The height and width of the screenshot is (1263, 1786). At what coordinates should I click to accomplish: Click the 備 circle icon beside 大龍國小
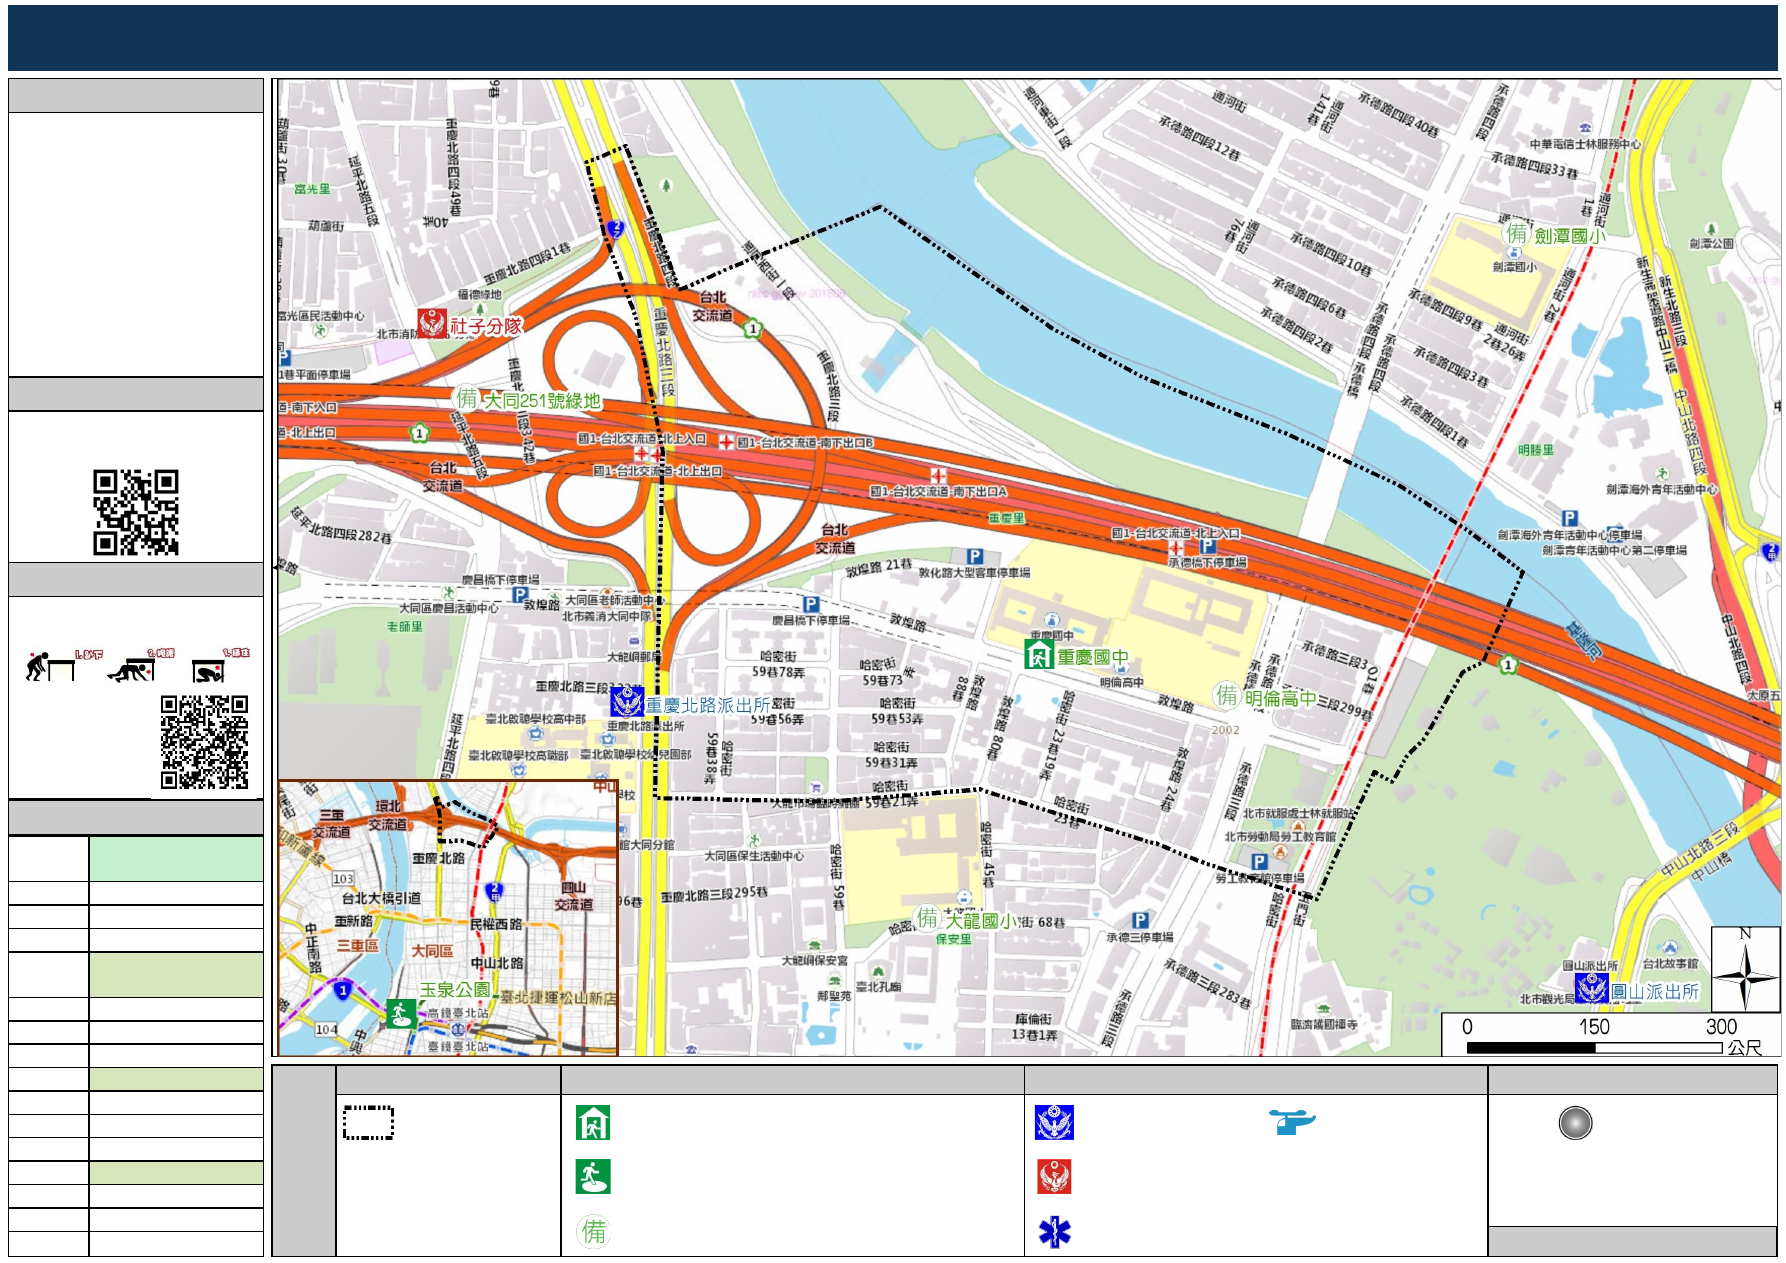928,918
